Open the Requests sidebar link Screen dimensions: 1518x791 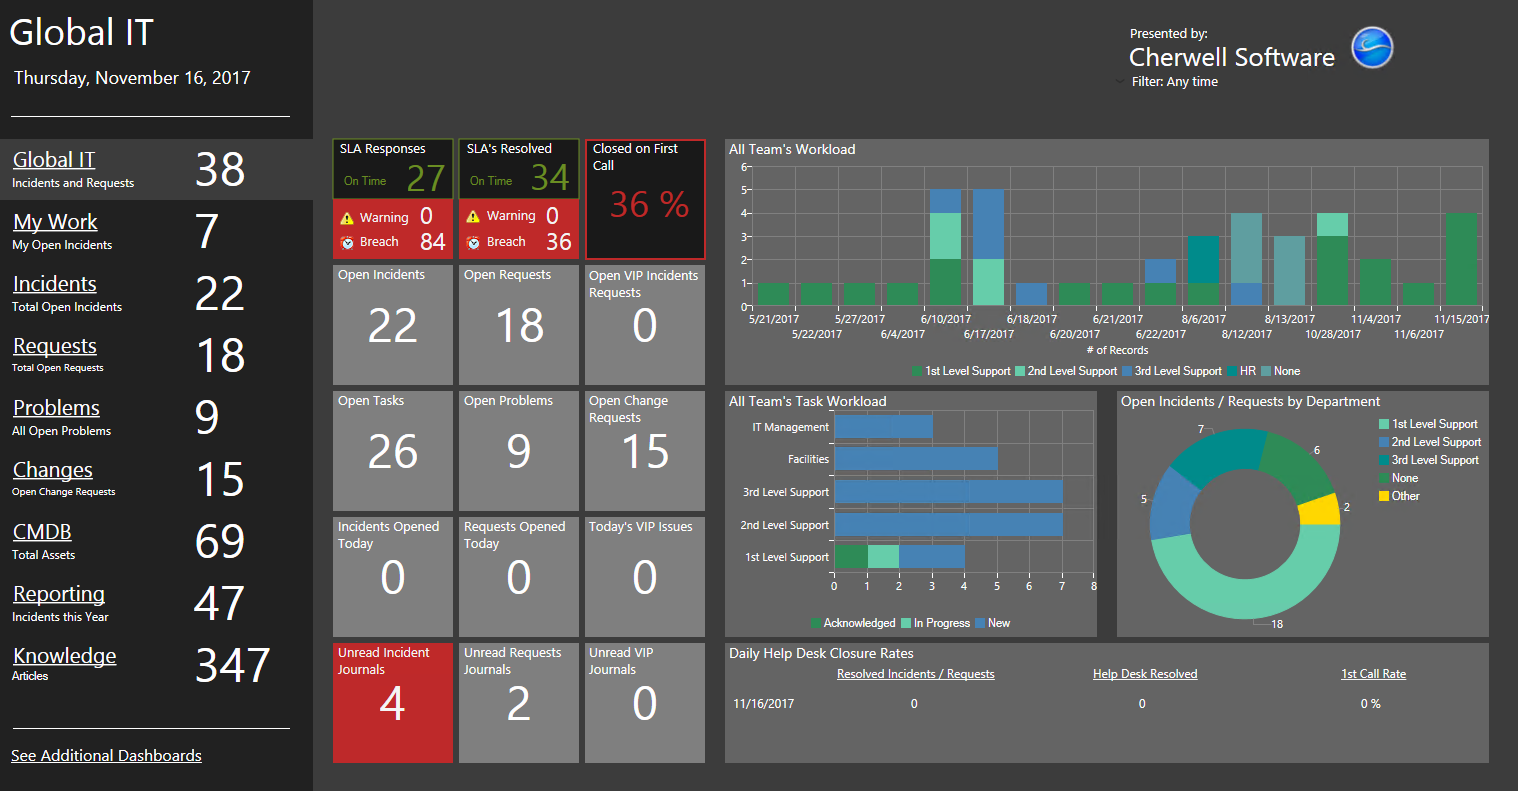pos(55,346)
